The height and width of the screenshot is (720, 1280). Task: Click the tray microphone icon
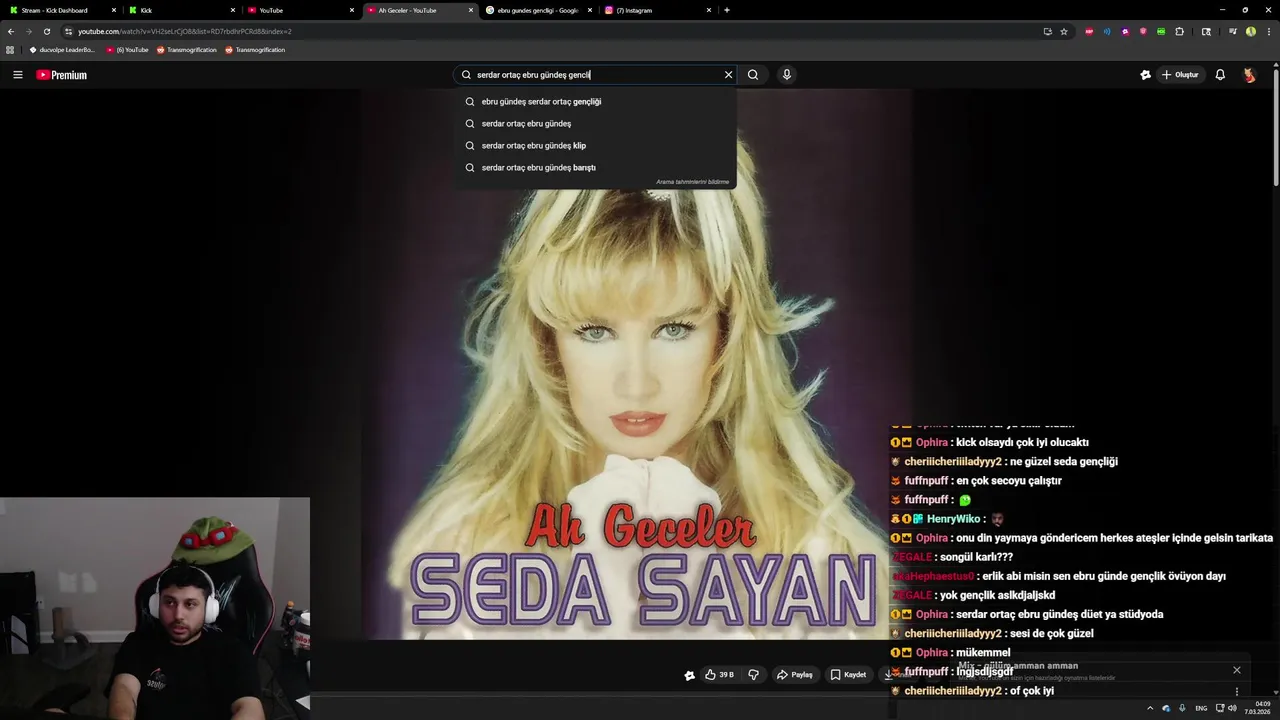(x=1183, y=708)
